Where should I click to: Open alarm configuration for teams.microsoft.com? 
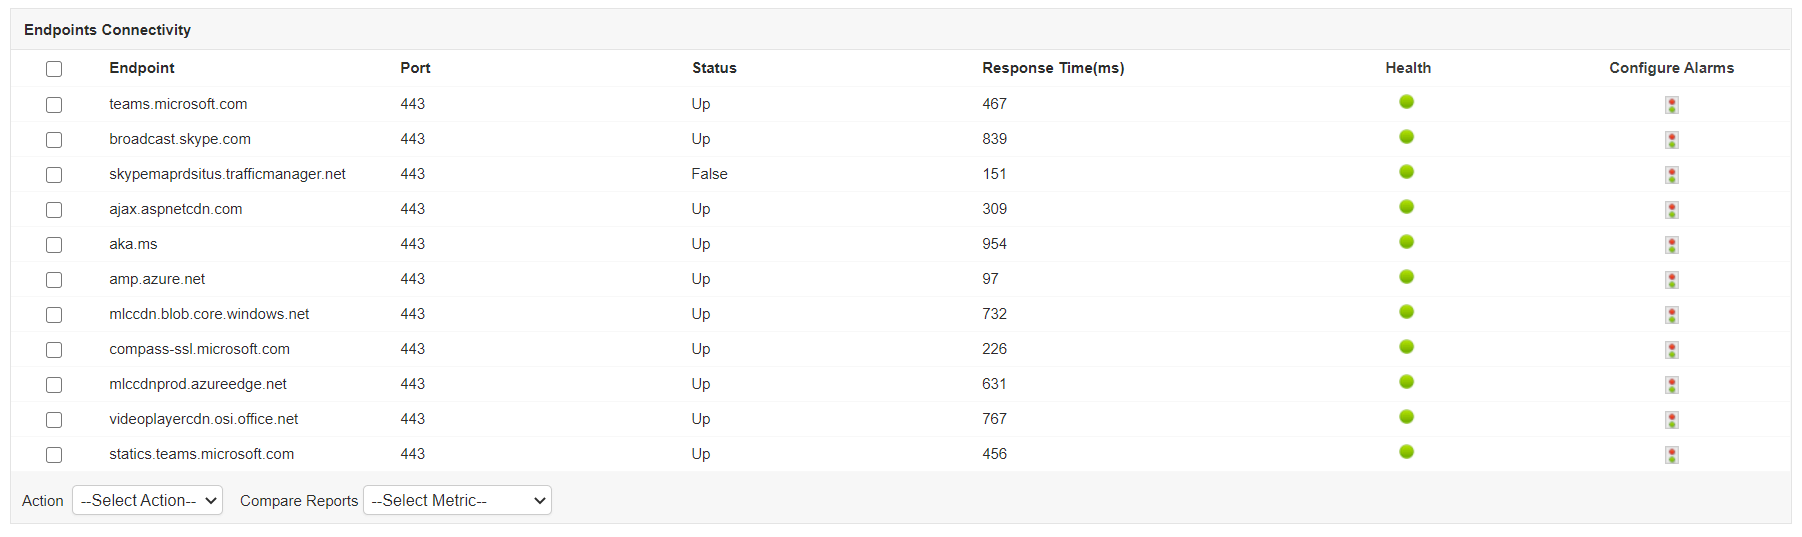click(1671, 105)
